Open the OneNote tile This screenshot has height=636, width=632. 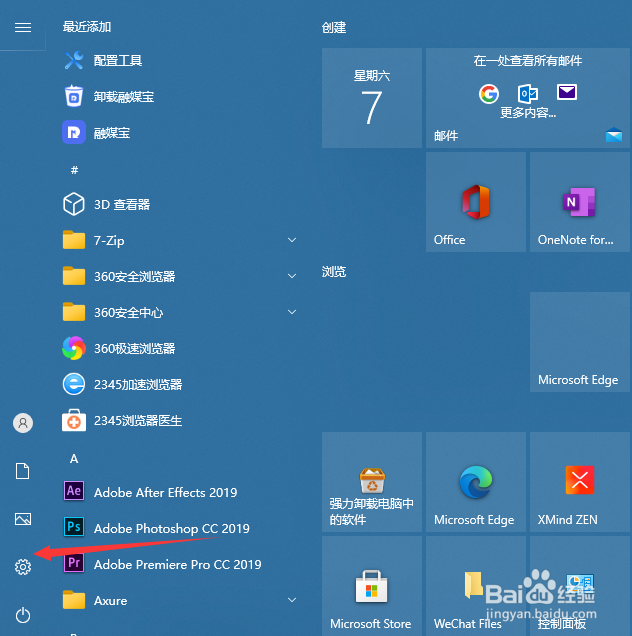point(580,202)
